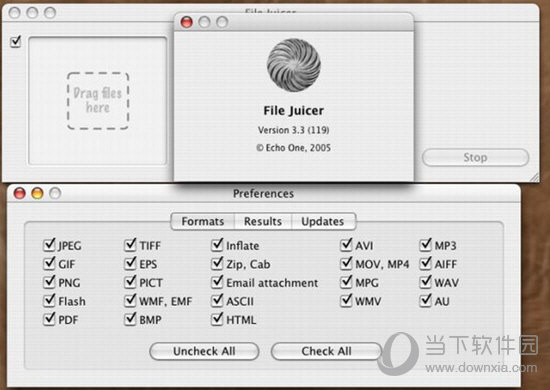550x390 pixels.
Task: Select the Formats tab
Action: 203,221
